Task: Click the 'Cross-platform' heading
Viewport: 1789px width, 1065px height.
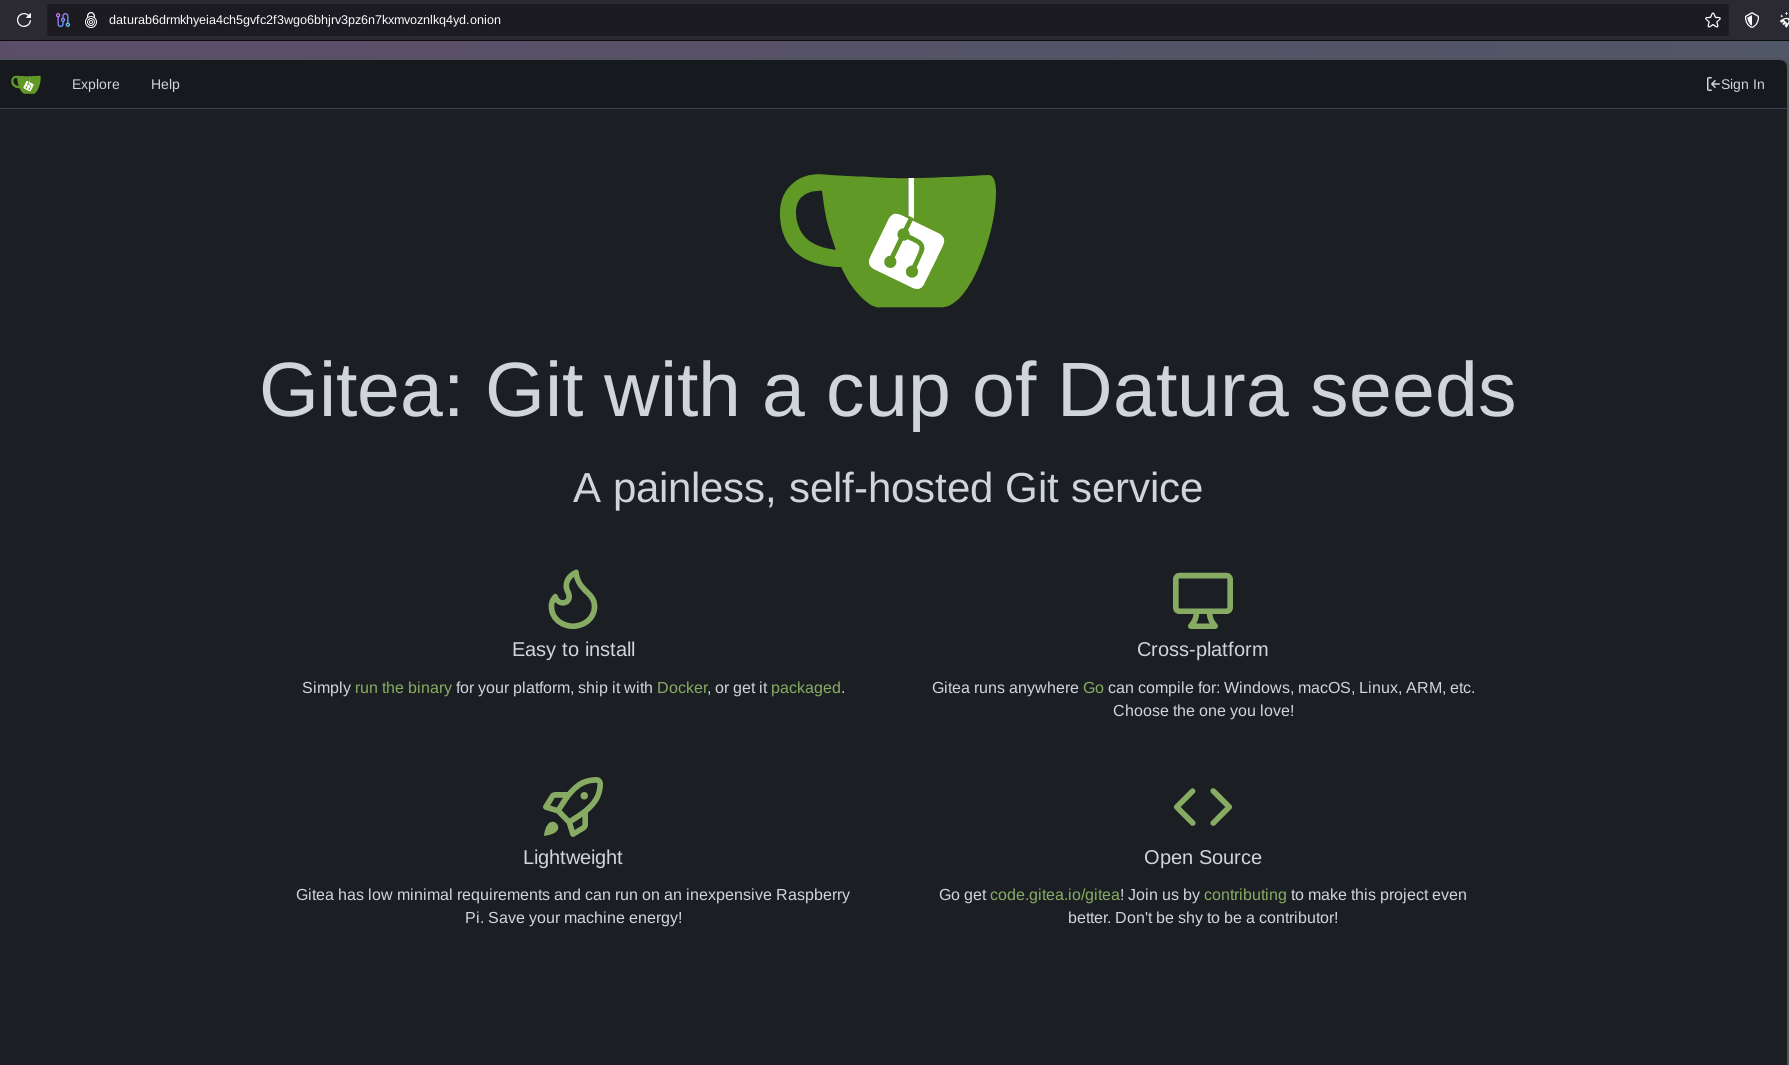Action: coord(1203,650)
